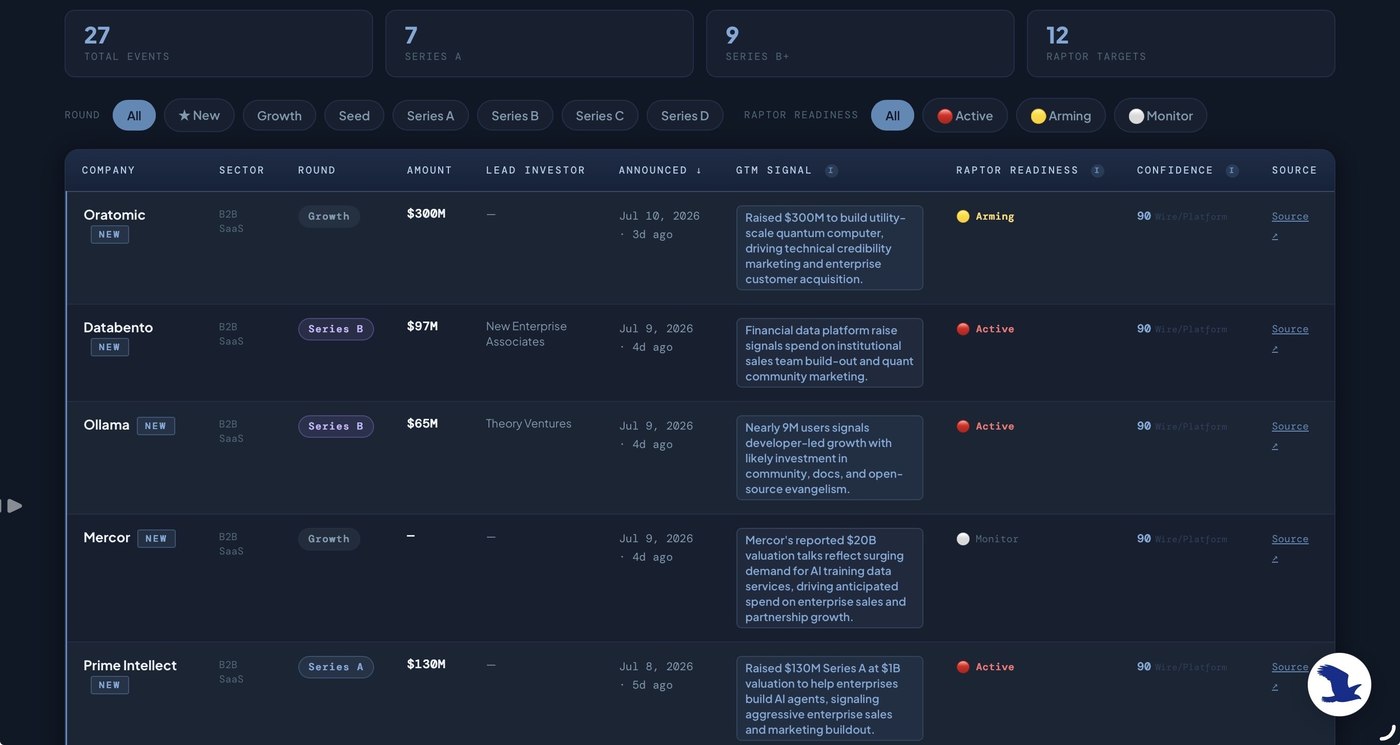Click the Series B tag for Databento
This screenshot has width=1400, height=745.
click(336, 329)
